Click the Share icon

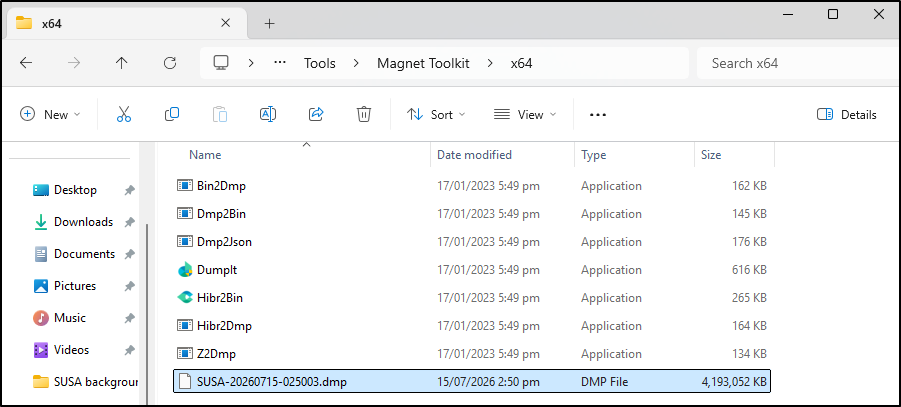tap(316, 114)
